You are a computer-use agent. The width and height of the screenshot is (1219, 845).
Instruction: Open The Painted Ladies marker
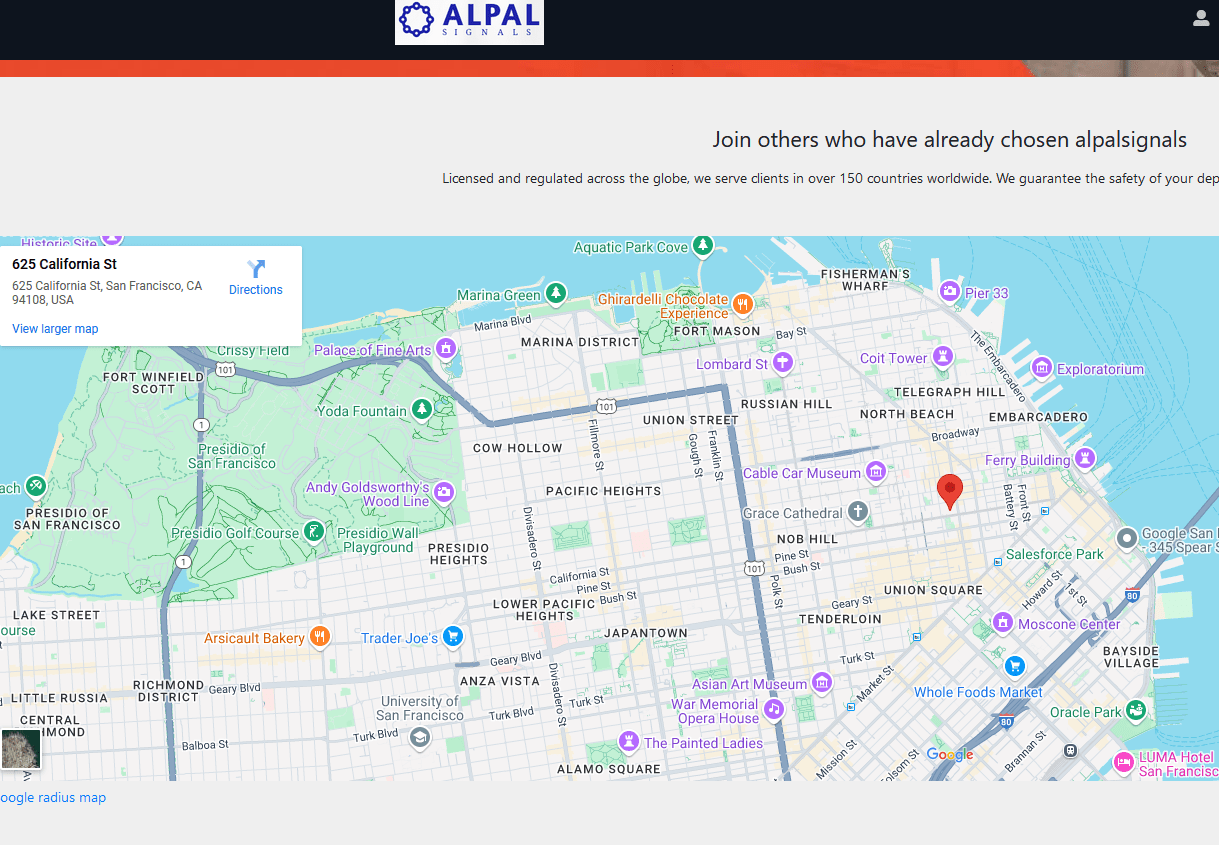click(x=628, y=742)
